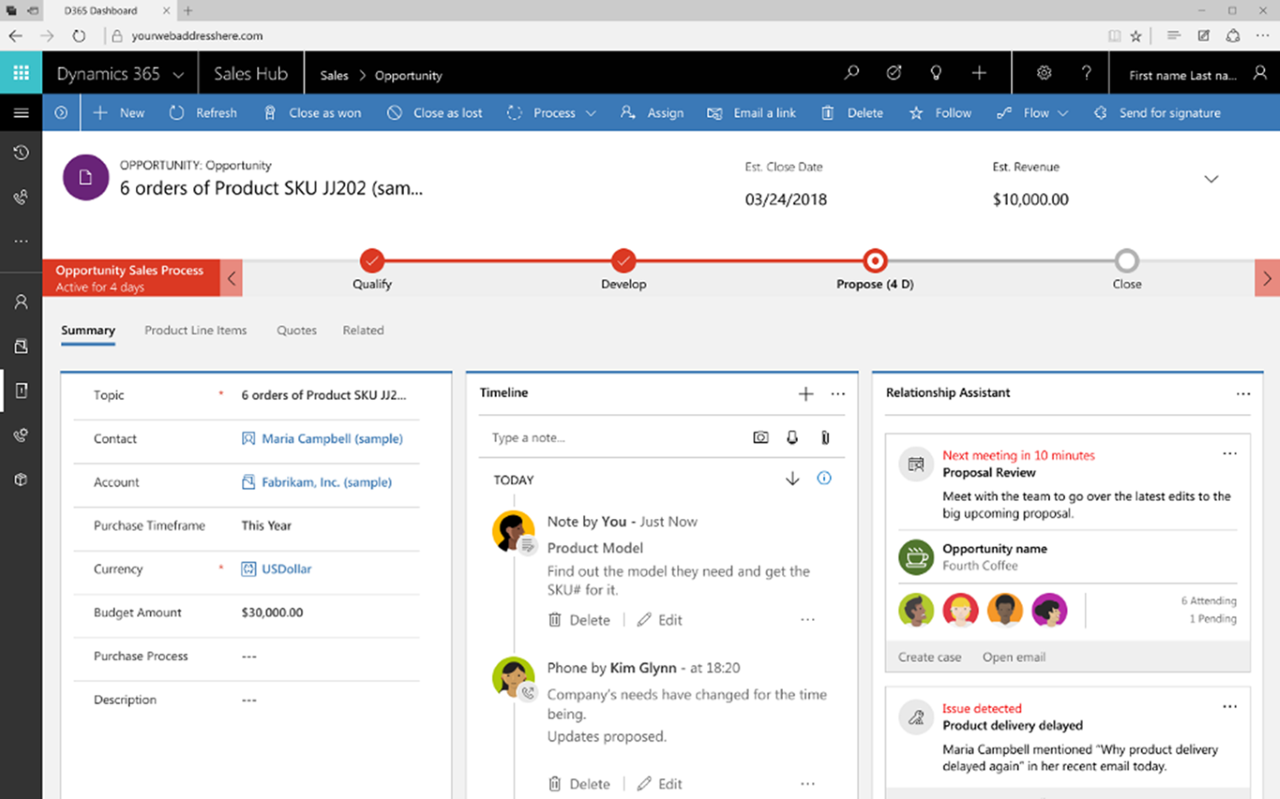Expand header details chevron near Est. Revenue

[1211, 180]
